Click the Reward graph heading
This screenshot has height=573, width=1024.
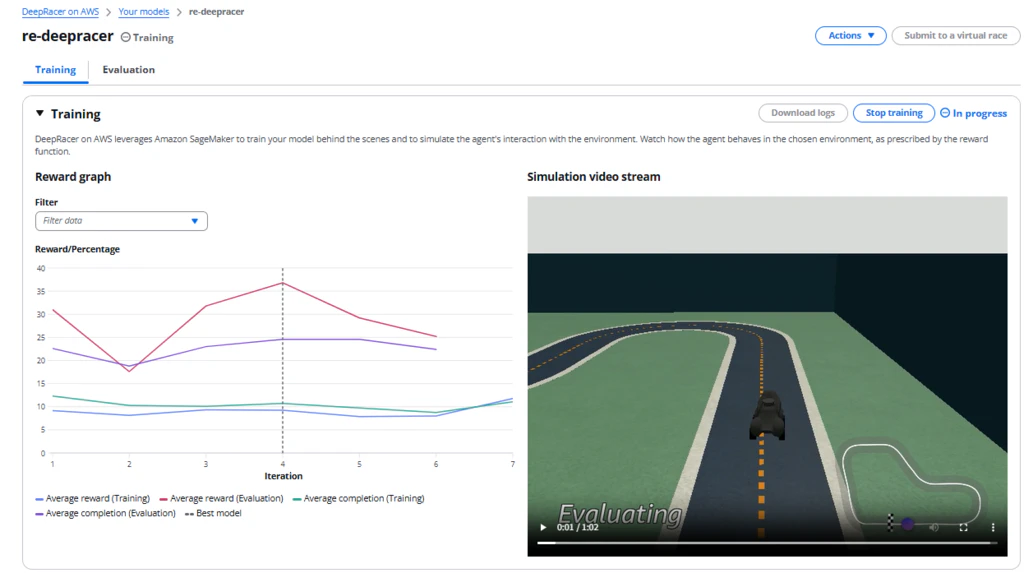[x=73, y=176]
